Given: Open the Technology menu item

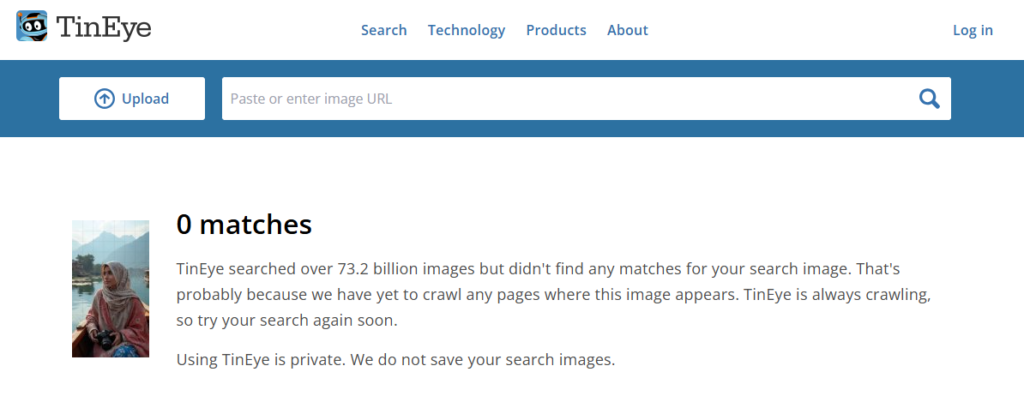Looking at the screenshot, I should click(466, 30).
